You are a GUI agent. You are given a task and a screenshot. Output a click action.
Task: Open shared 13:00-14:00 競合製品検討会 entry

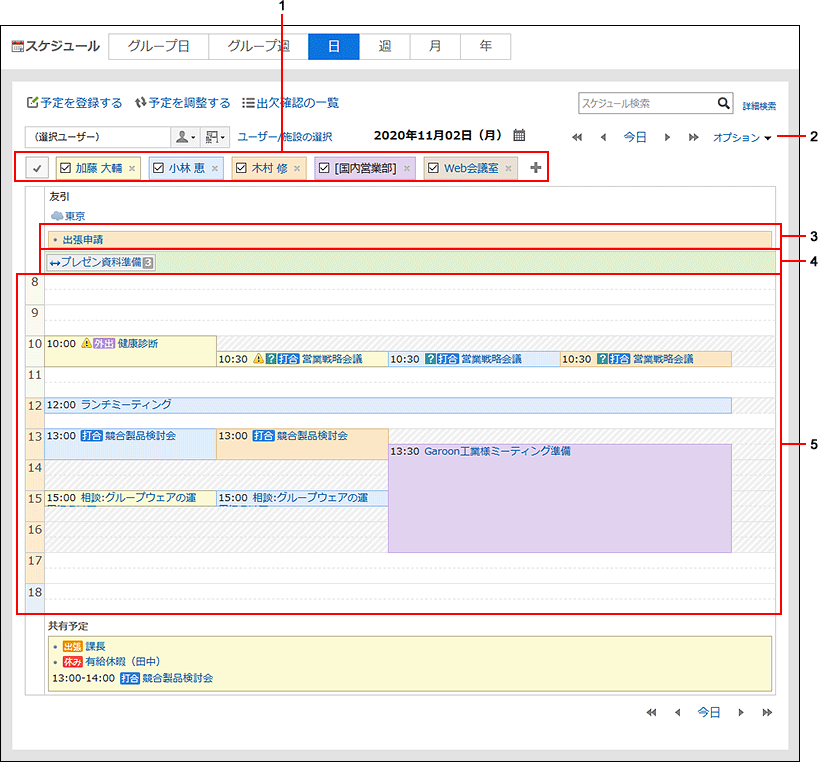[x=177, y=678]
